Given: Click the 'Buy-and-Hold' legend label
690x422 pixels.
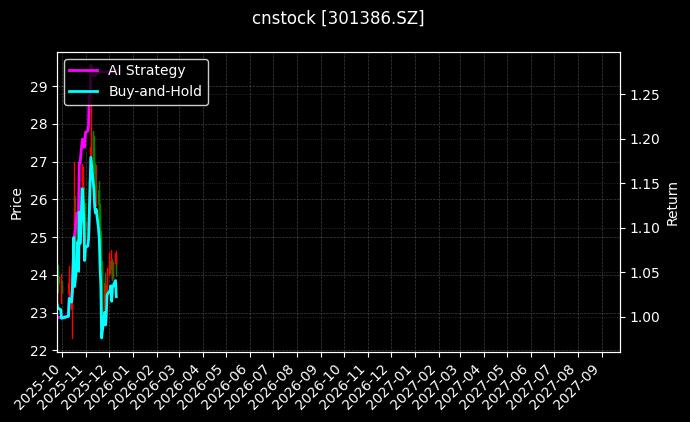Looking at the screenshot, I should 155,91.
